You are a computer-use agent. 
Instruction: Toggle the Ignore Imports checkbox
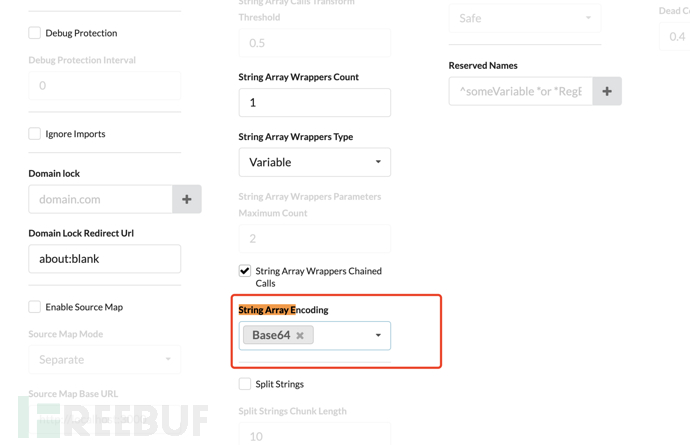(x=35, y=133)
